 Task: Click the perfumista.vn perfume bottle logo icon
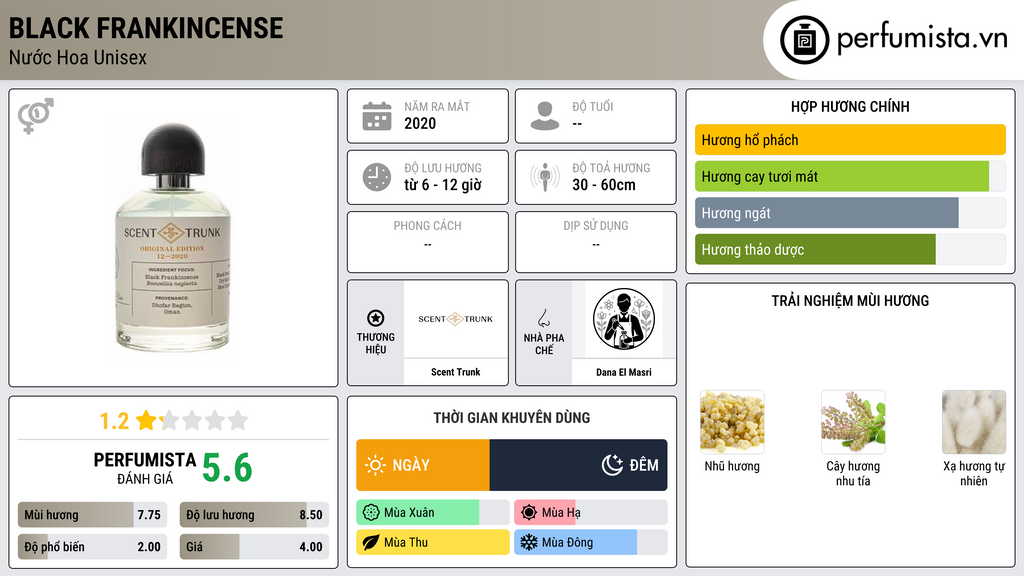(804, 40)
